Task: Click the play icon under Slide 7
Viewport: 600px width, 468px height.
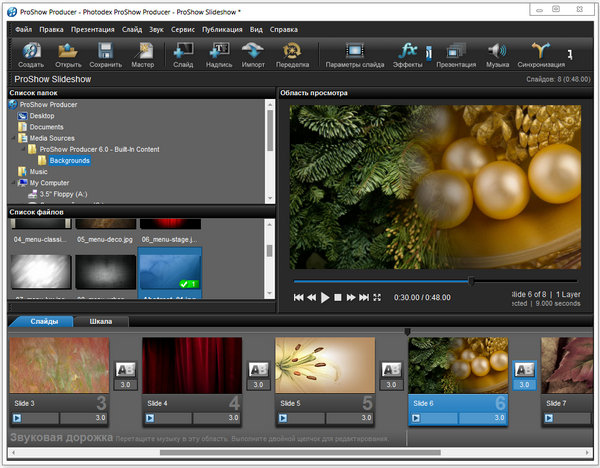Action: (549, 418)
